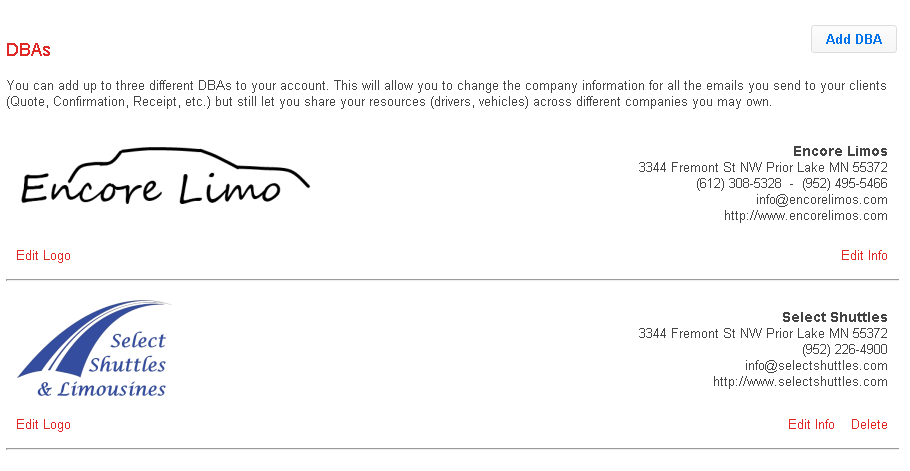Click the Select Shuttles street address

click(x=762, y=333)
